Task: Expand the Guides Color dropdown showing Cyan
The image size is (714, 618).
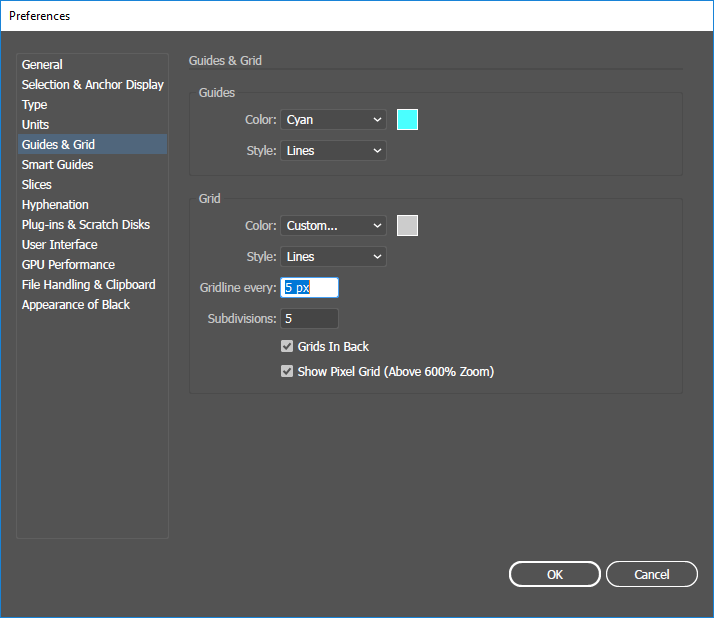Action: point(333,120)
